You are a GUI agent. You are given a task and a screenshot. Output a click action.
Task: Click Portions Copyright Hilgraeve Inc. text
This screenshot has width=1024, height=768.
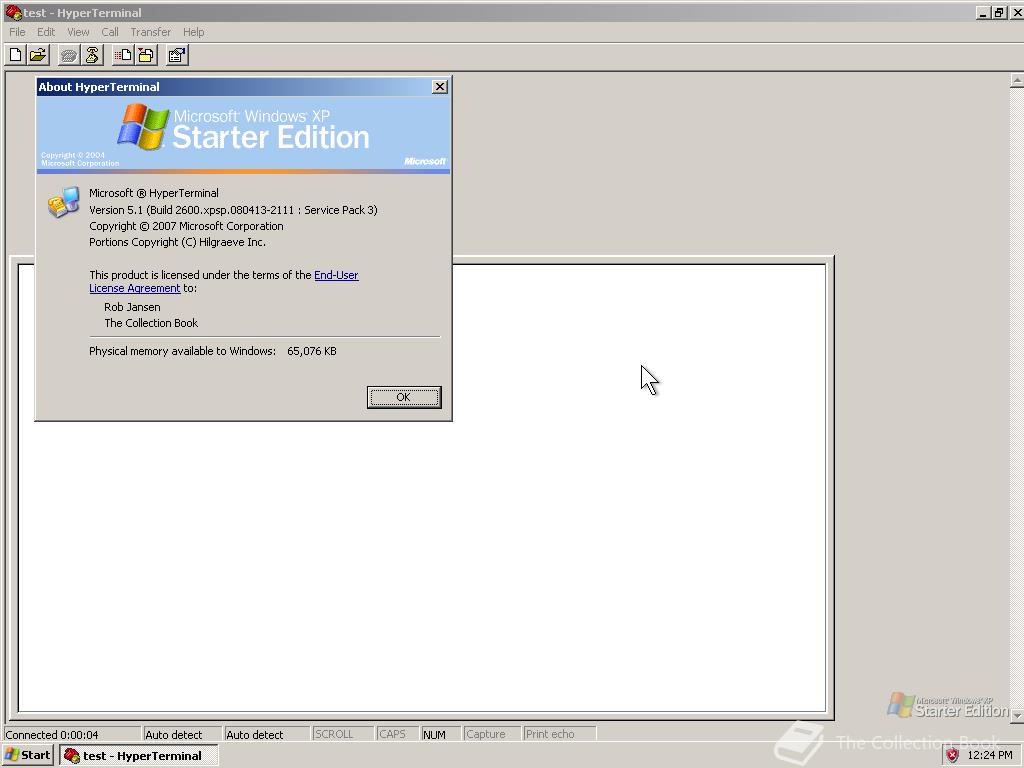(178, 242)
